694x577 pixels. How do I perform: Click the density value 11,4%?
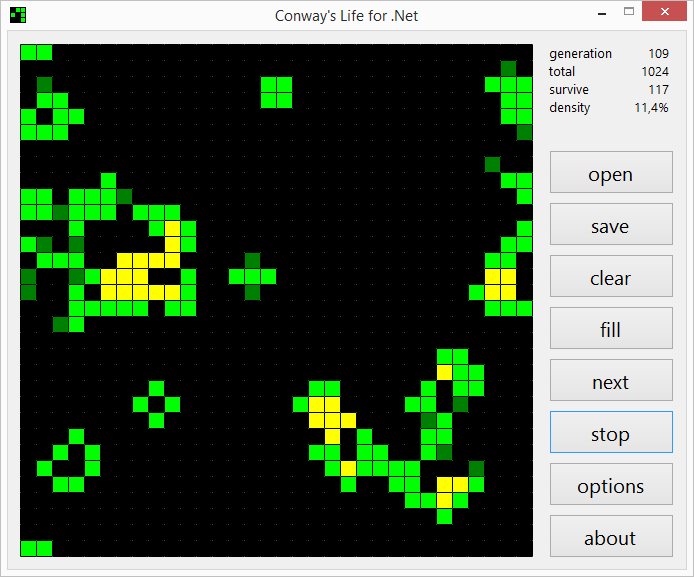click(651, 108)
